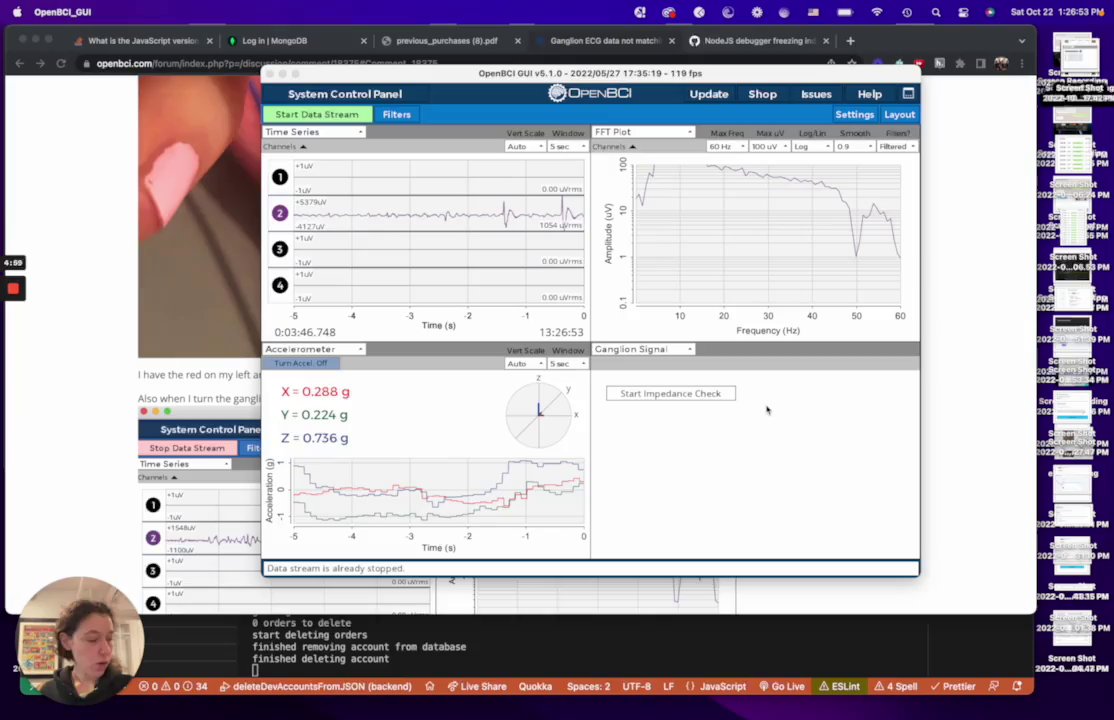Open the Filters button

(x=396, y=114)
